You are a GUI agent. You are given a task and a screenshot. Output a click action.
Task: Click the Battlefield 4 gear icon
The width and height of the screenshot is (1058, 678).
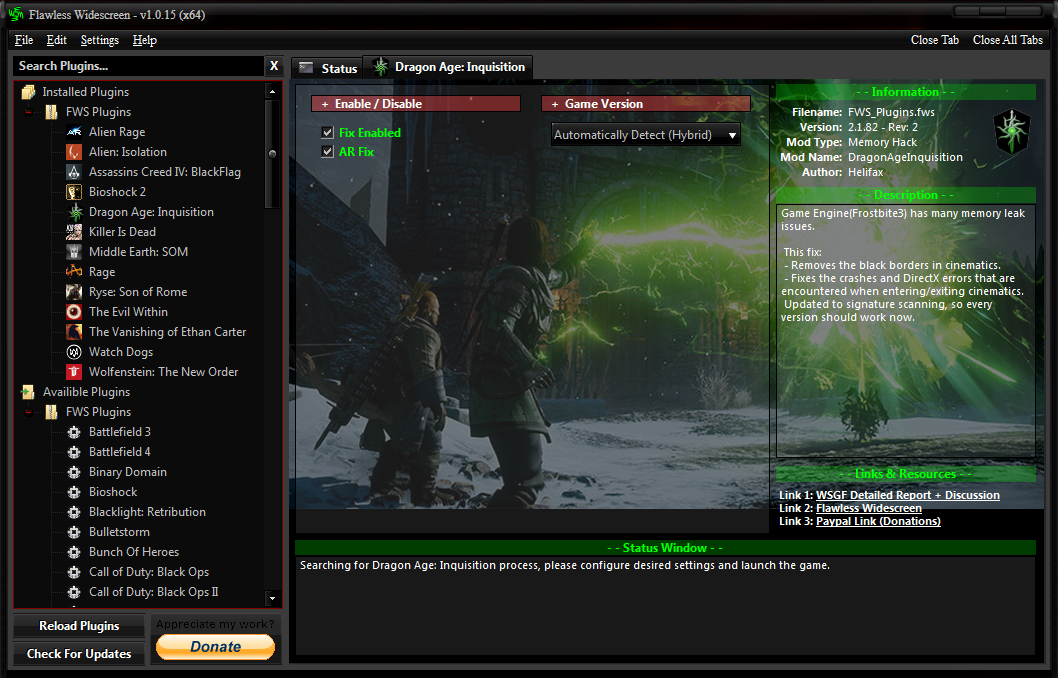click(x=74, y=452)
